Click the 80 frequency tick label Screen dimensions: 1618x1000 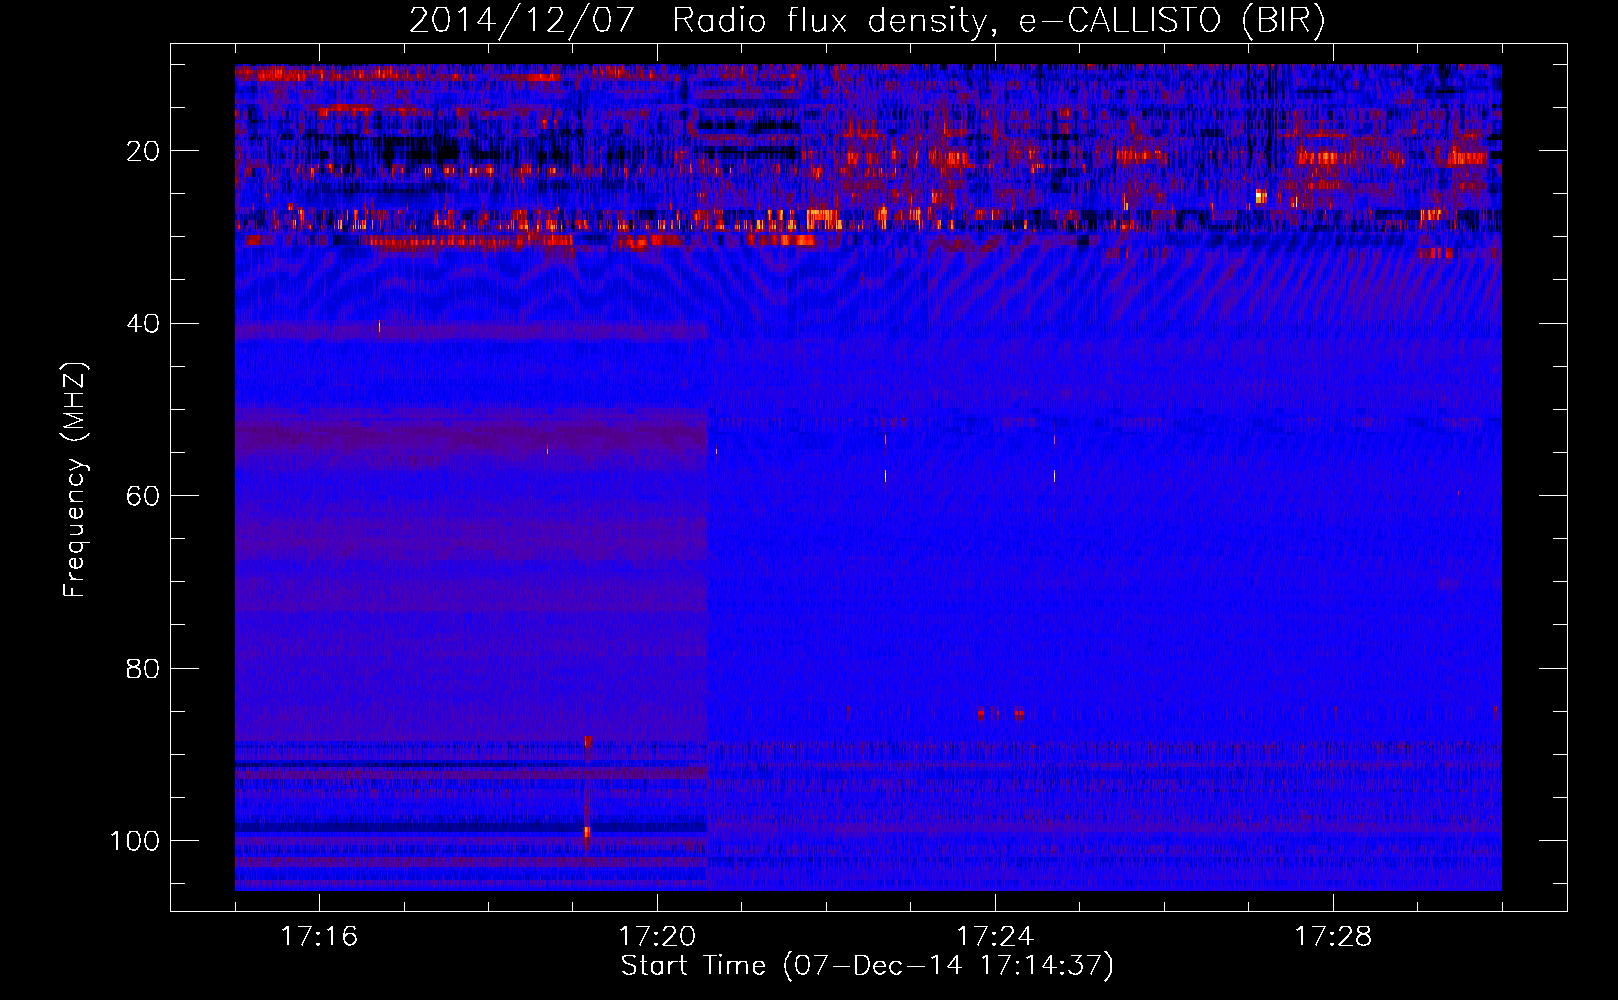tap(143, 668)
